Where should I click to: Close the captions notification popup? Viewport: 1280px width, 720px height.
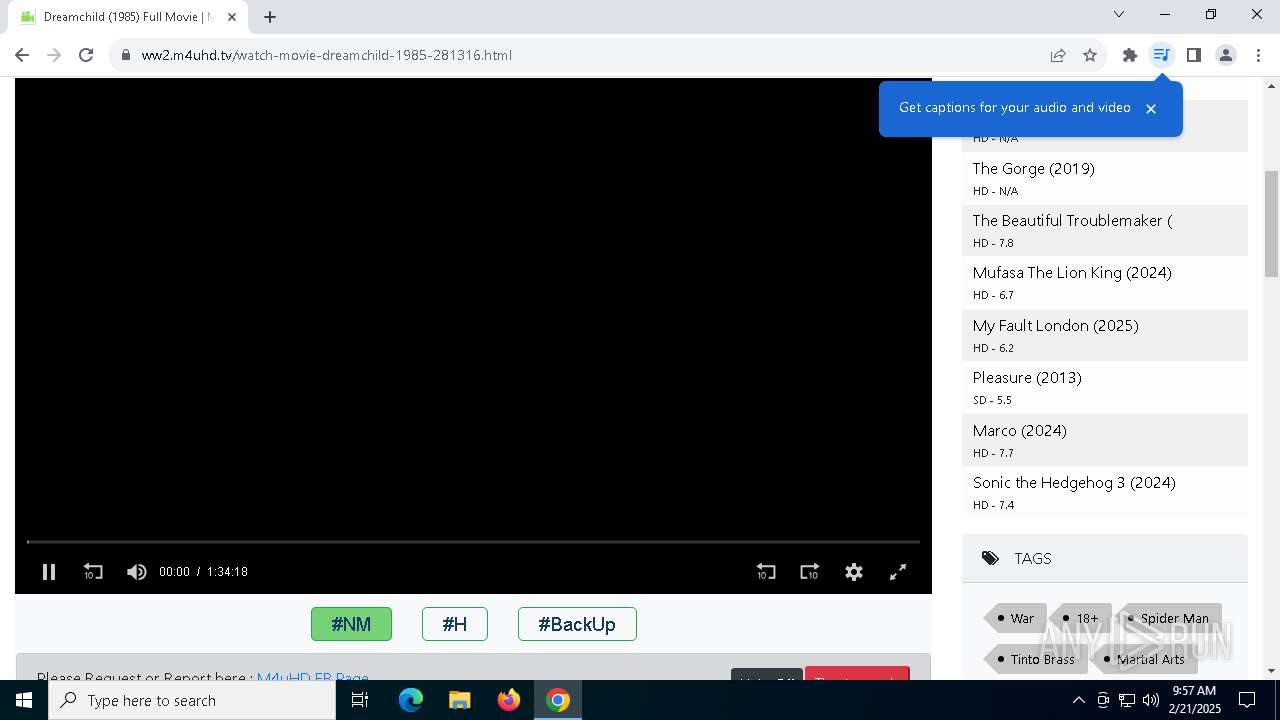click(x=1151, y=108)
